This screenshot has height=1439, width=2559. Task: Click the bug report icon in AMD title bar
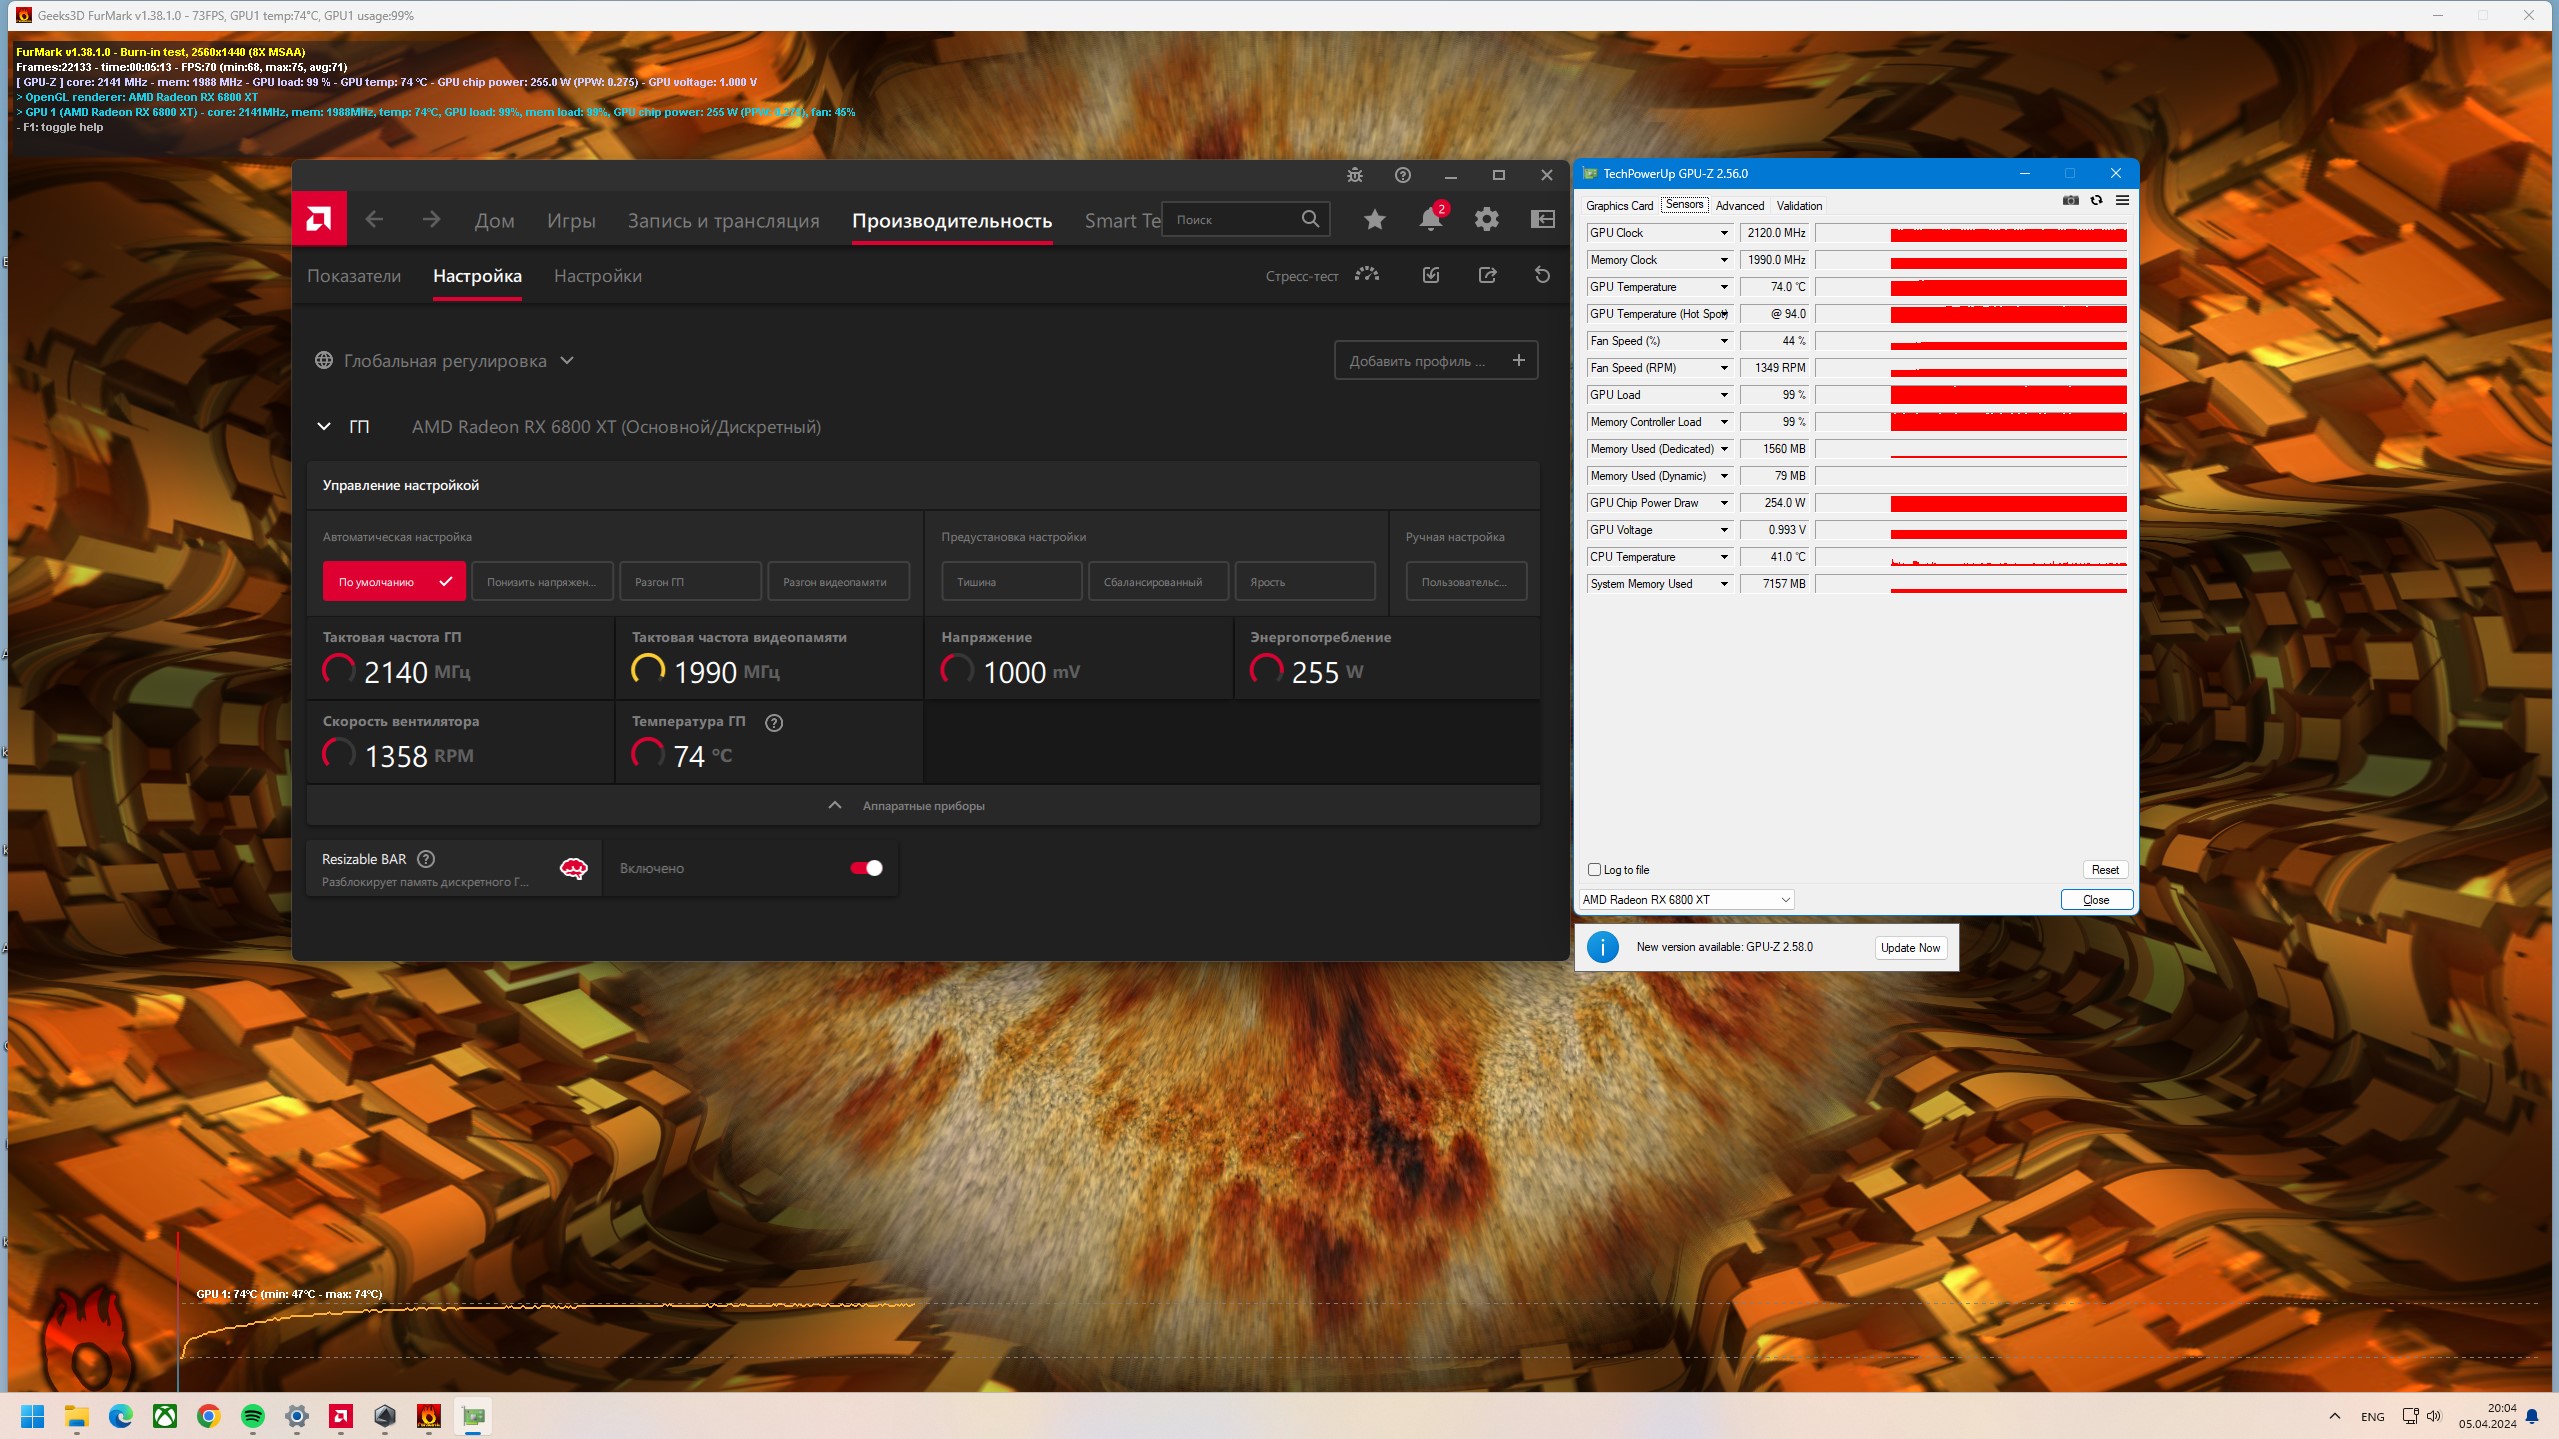click(1355, 175)
